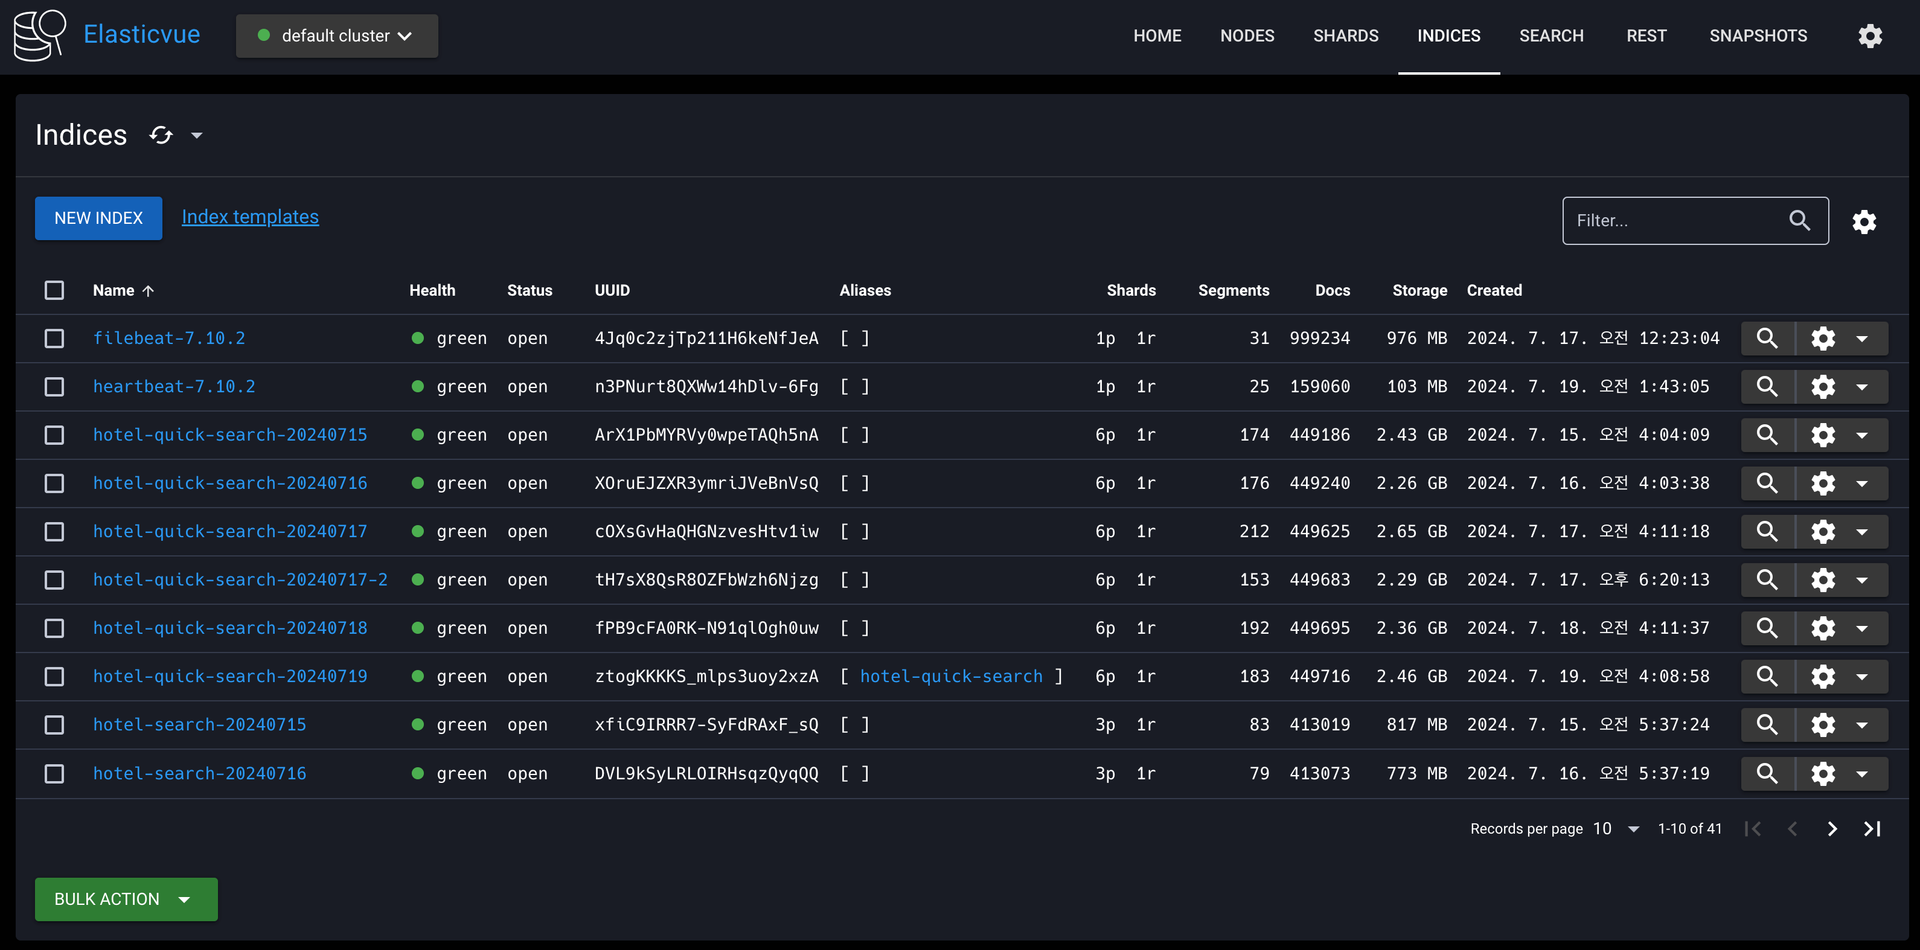
Task: Open the BULK ACTION dropdown
Action: (126, 899)
